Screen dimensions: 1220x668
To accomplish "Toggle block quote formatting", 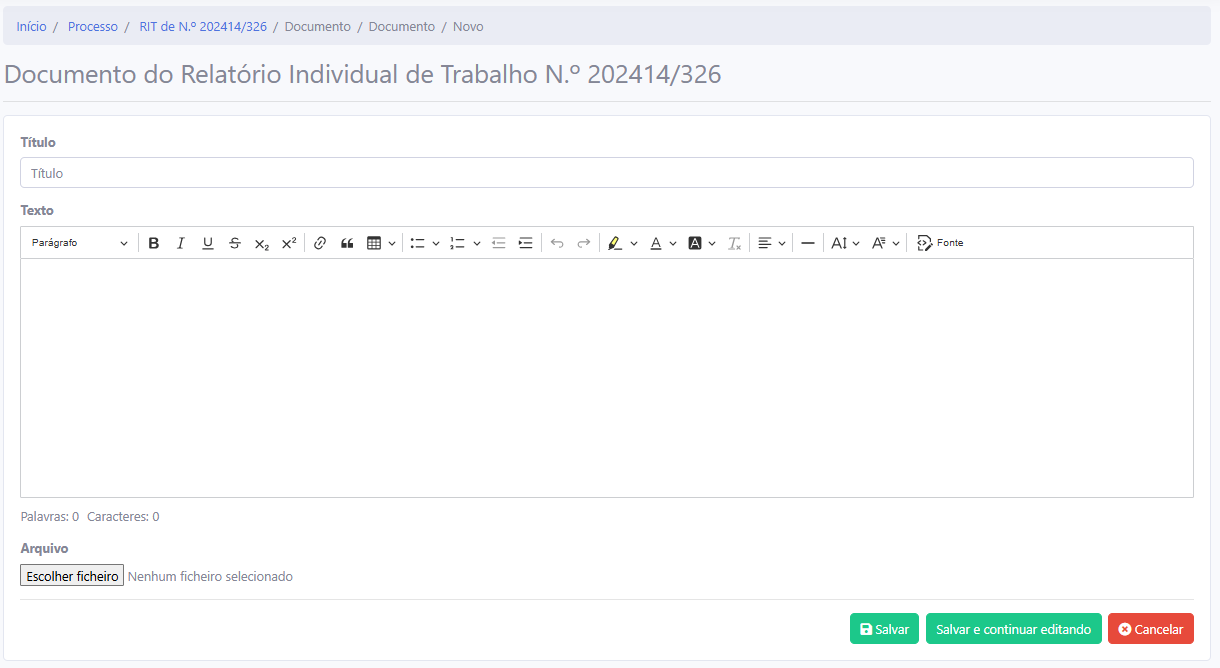I will [347, 243].
